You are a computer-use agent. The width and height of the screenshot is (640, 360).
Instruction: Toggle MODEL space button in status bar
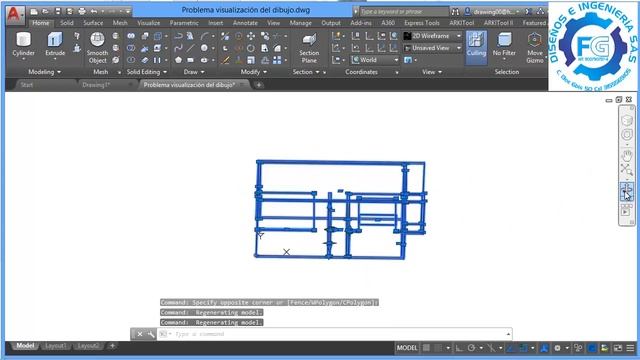[407, 348]
